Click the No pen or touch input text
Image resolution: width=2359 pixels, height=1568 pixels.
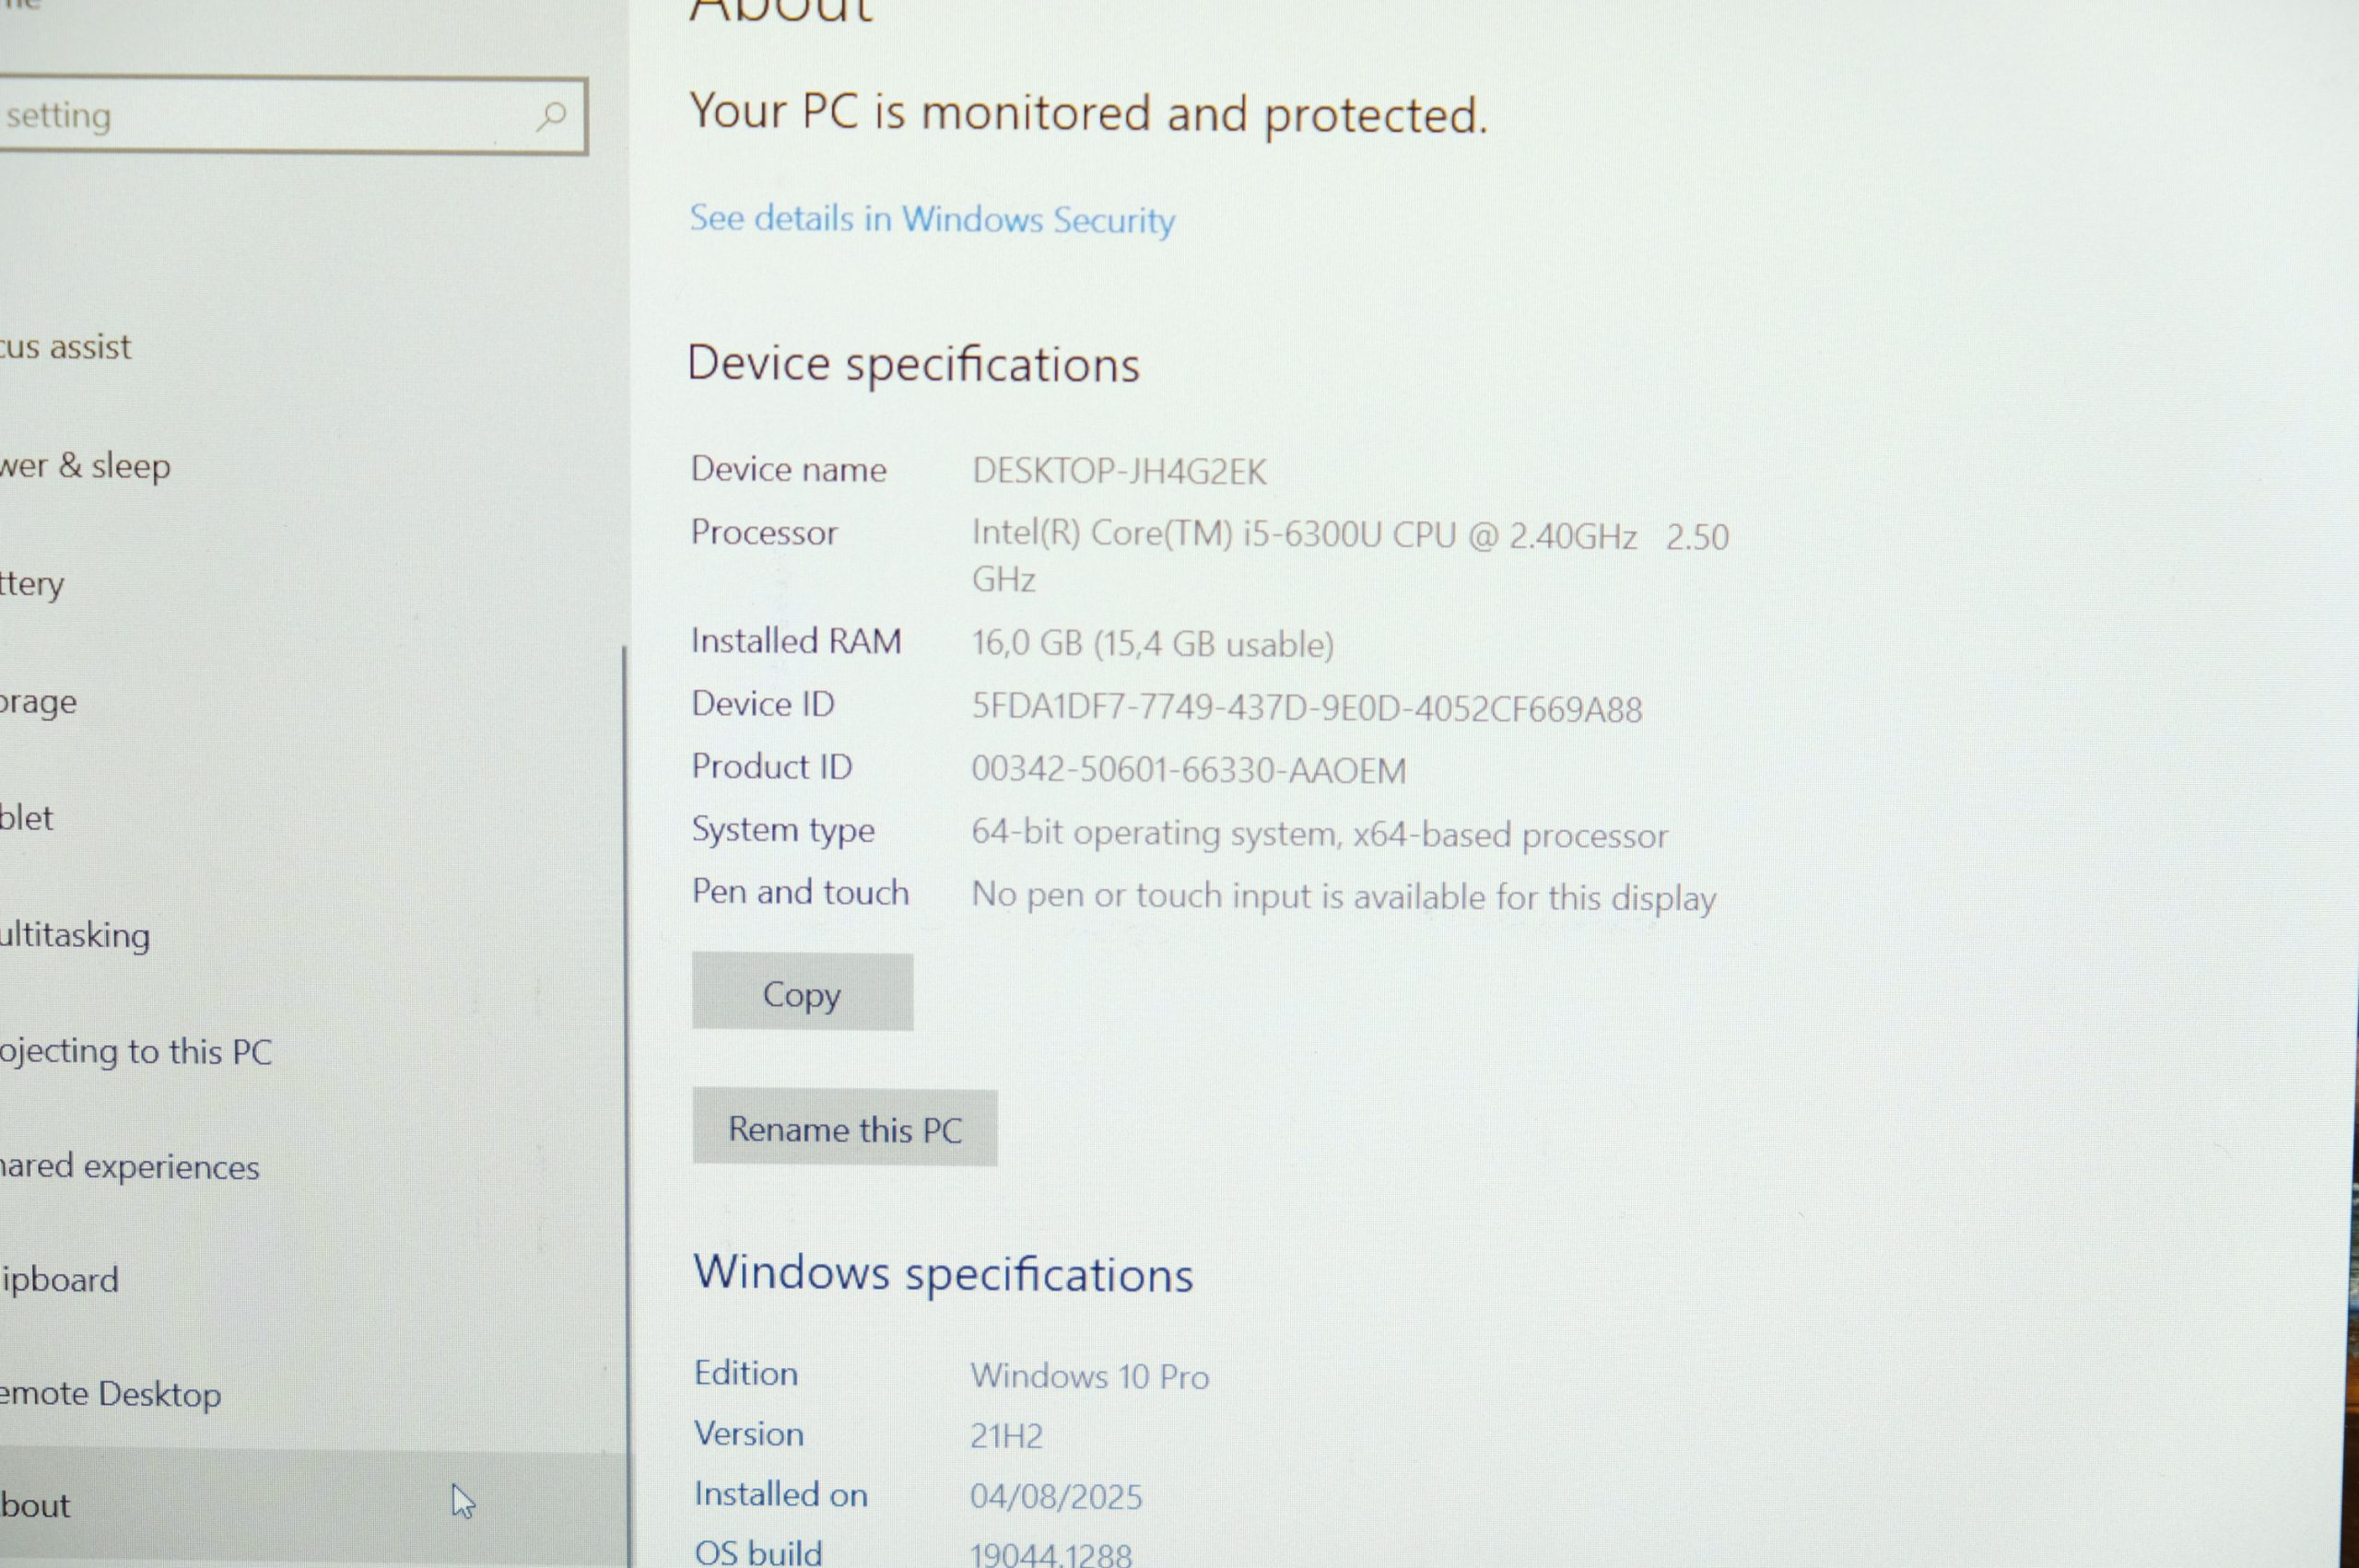1344,896
